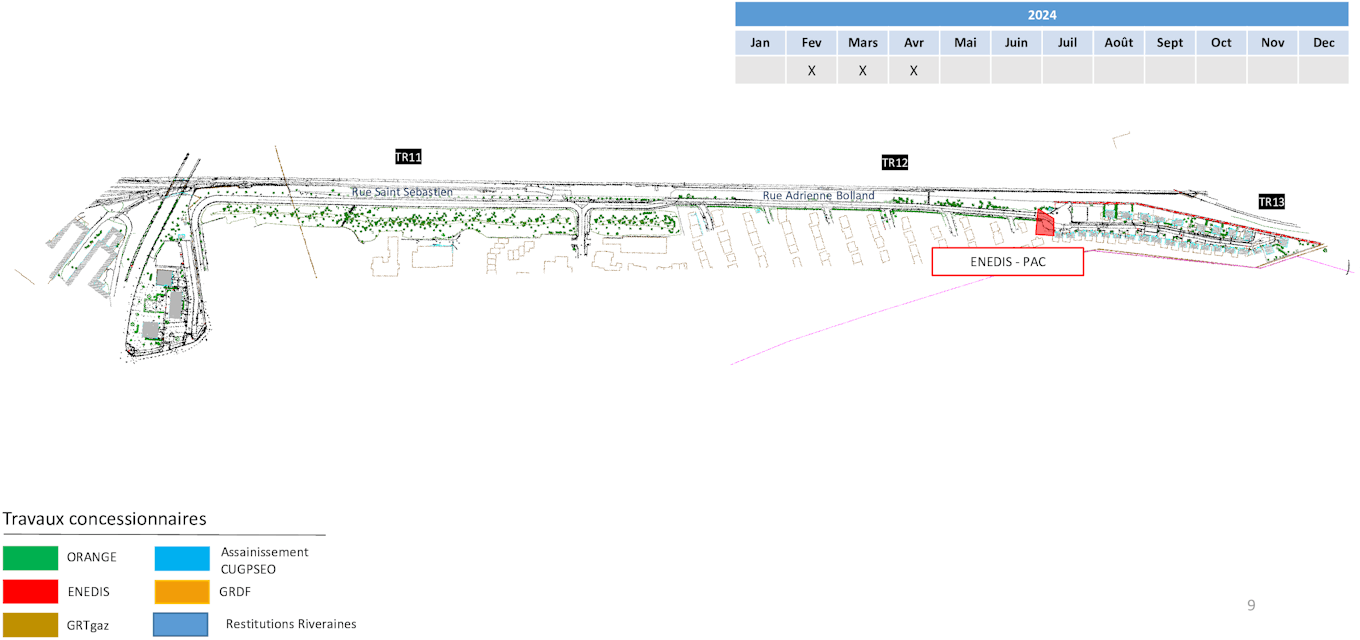Select the X mark under Mars
Viewport: 1360px width, 640px height.
tap(863, 71)
